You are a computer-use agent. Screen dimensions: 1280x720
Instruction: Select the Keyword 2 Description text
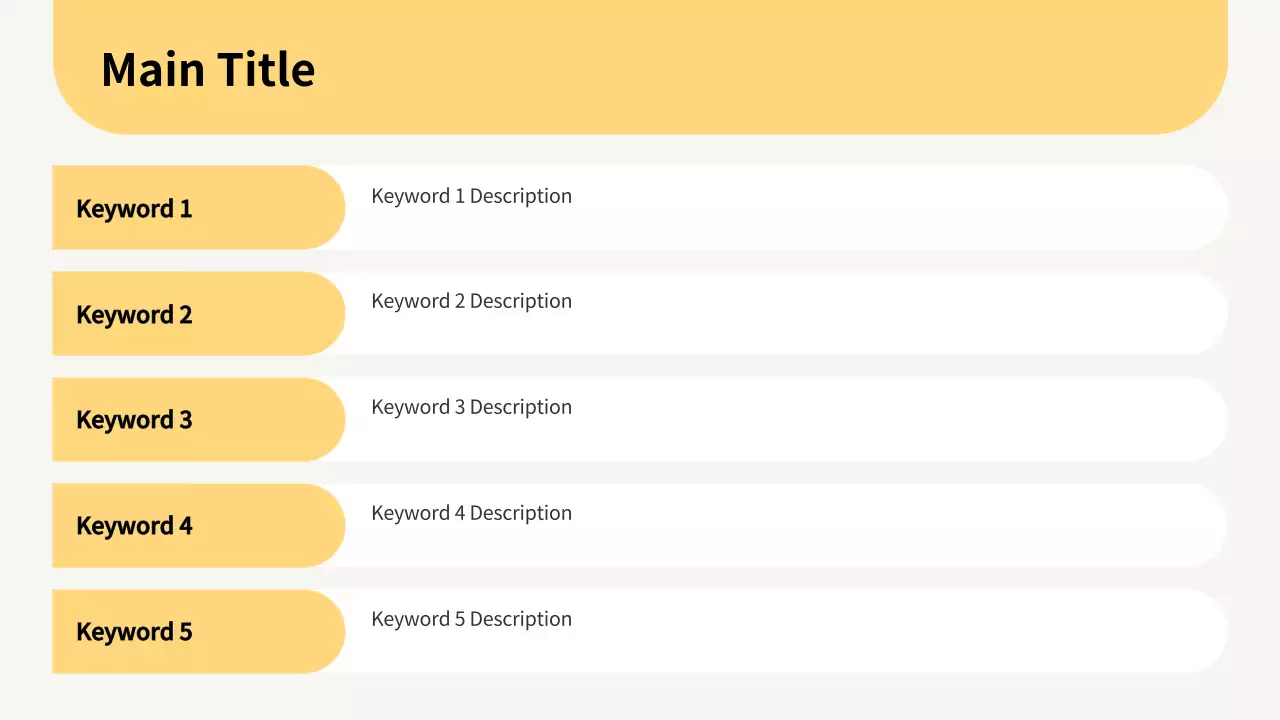click(x=471, y=301)
